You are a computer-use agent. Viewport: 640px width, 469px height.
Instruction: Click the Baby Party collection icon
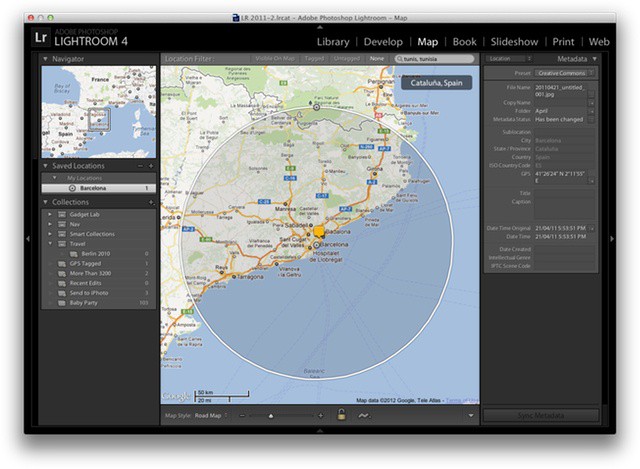[62, 303]
